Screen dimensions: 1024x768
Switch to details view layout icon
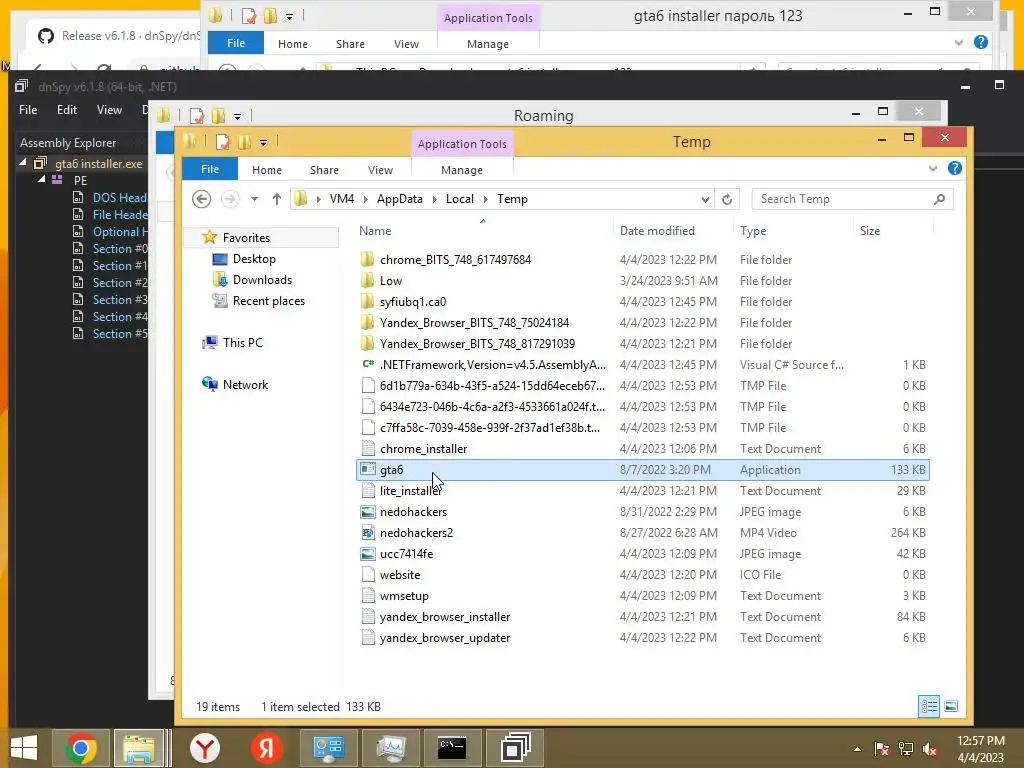(x=929, y=706)
